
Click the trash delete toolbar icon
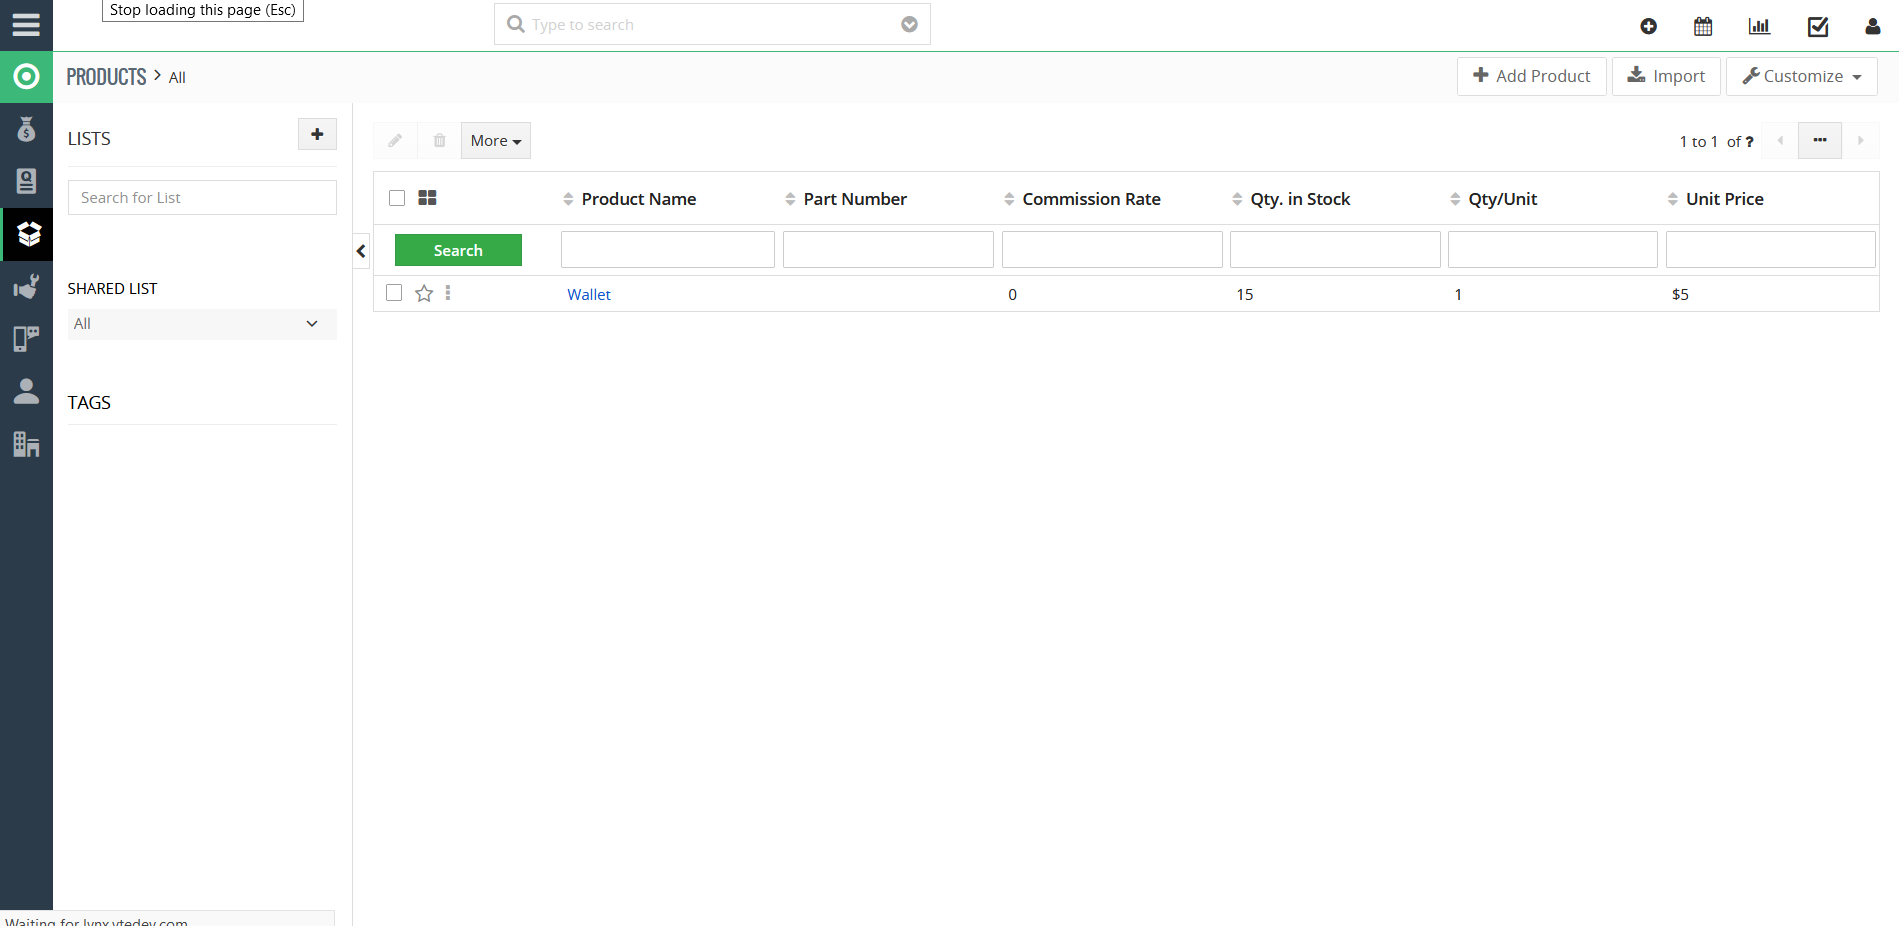click(x=439, y=141)
